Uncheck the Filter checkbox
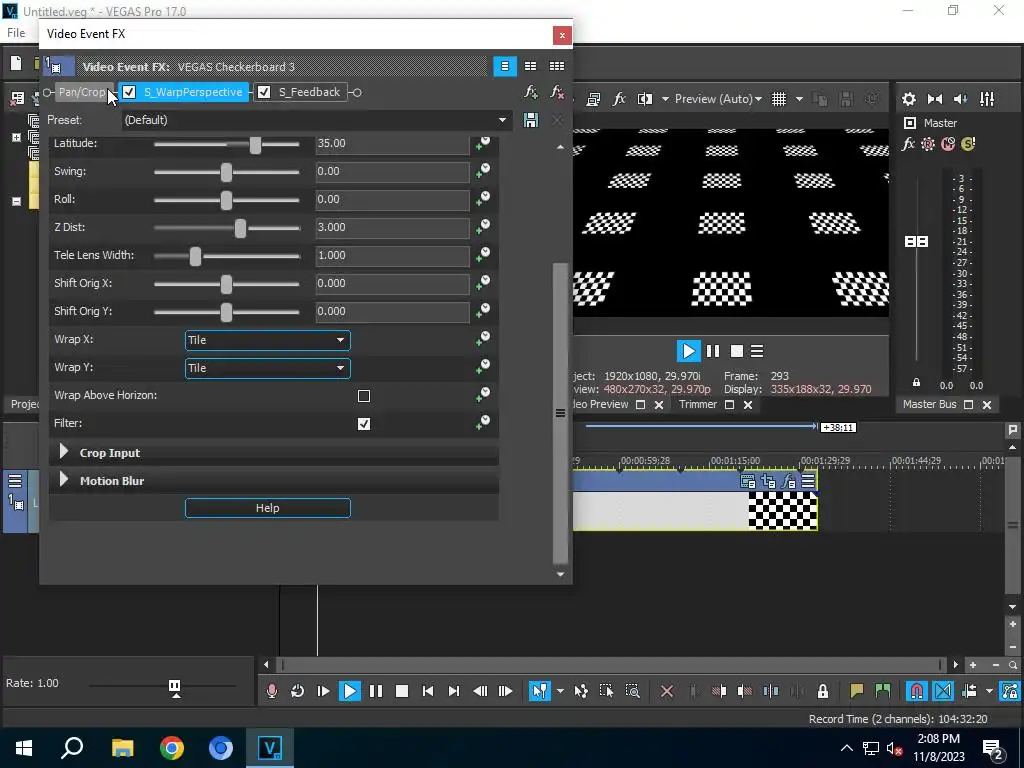1024x768 pixels. click(364, 424)
